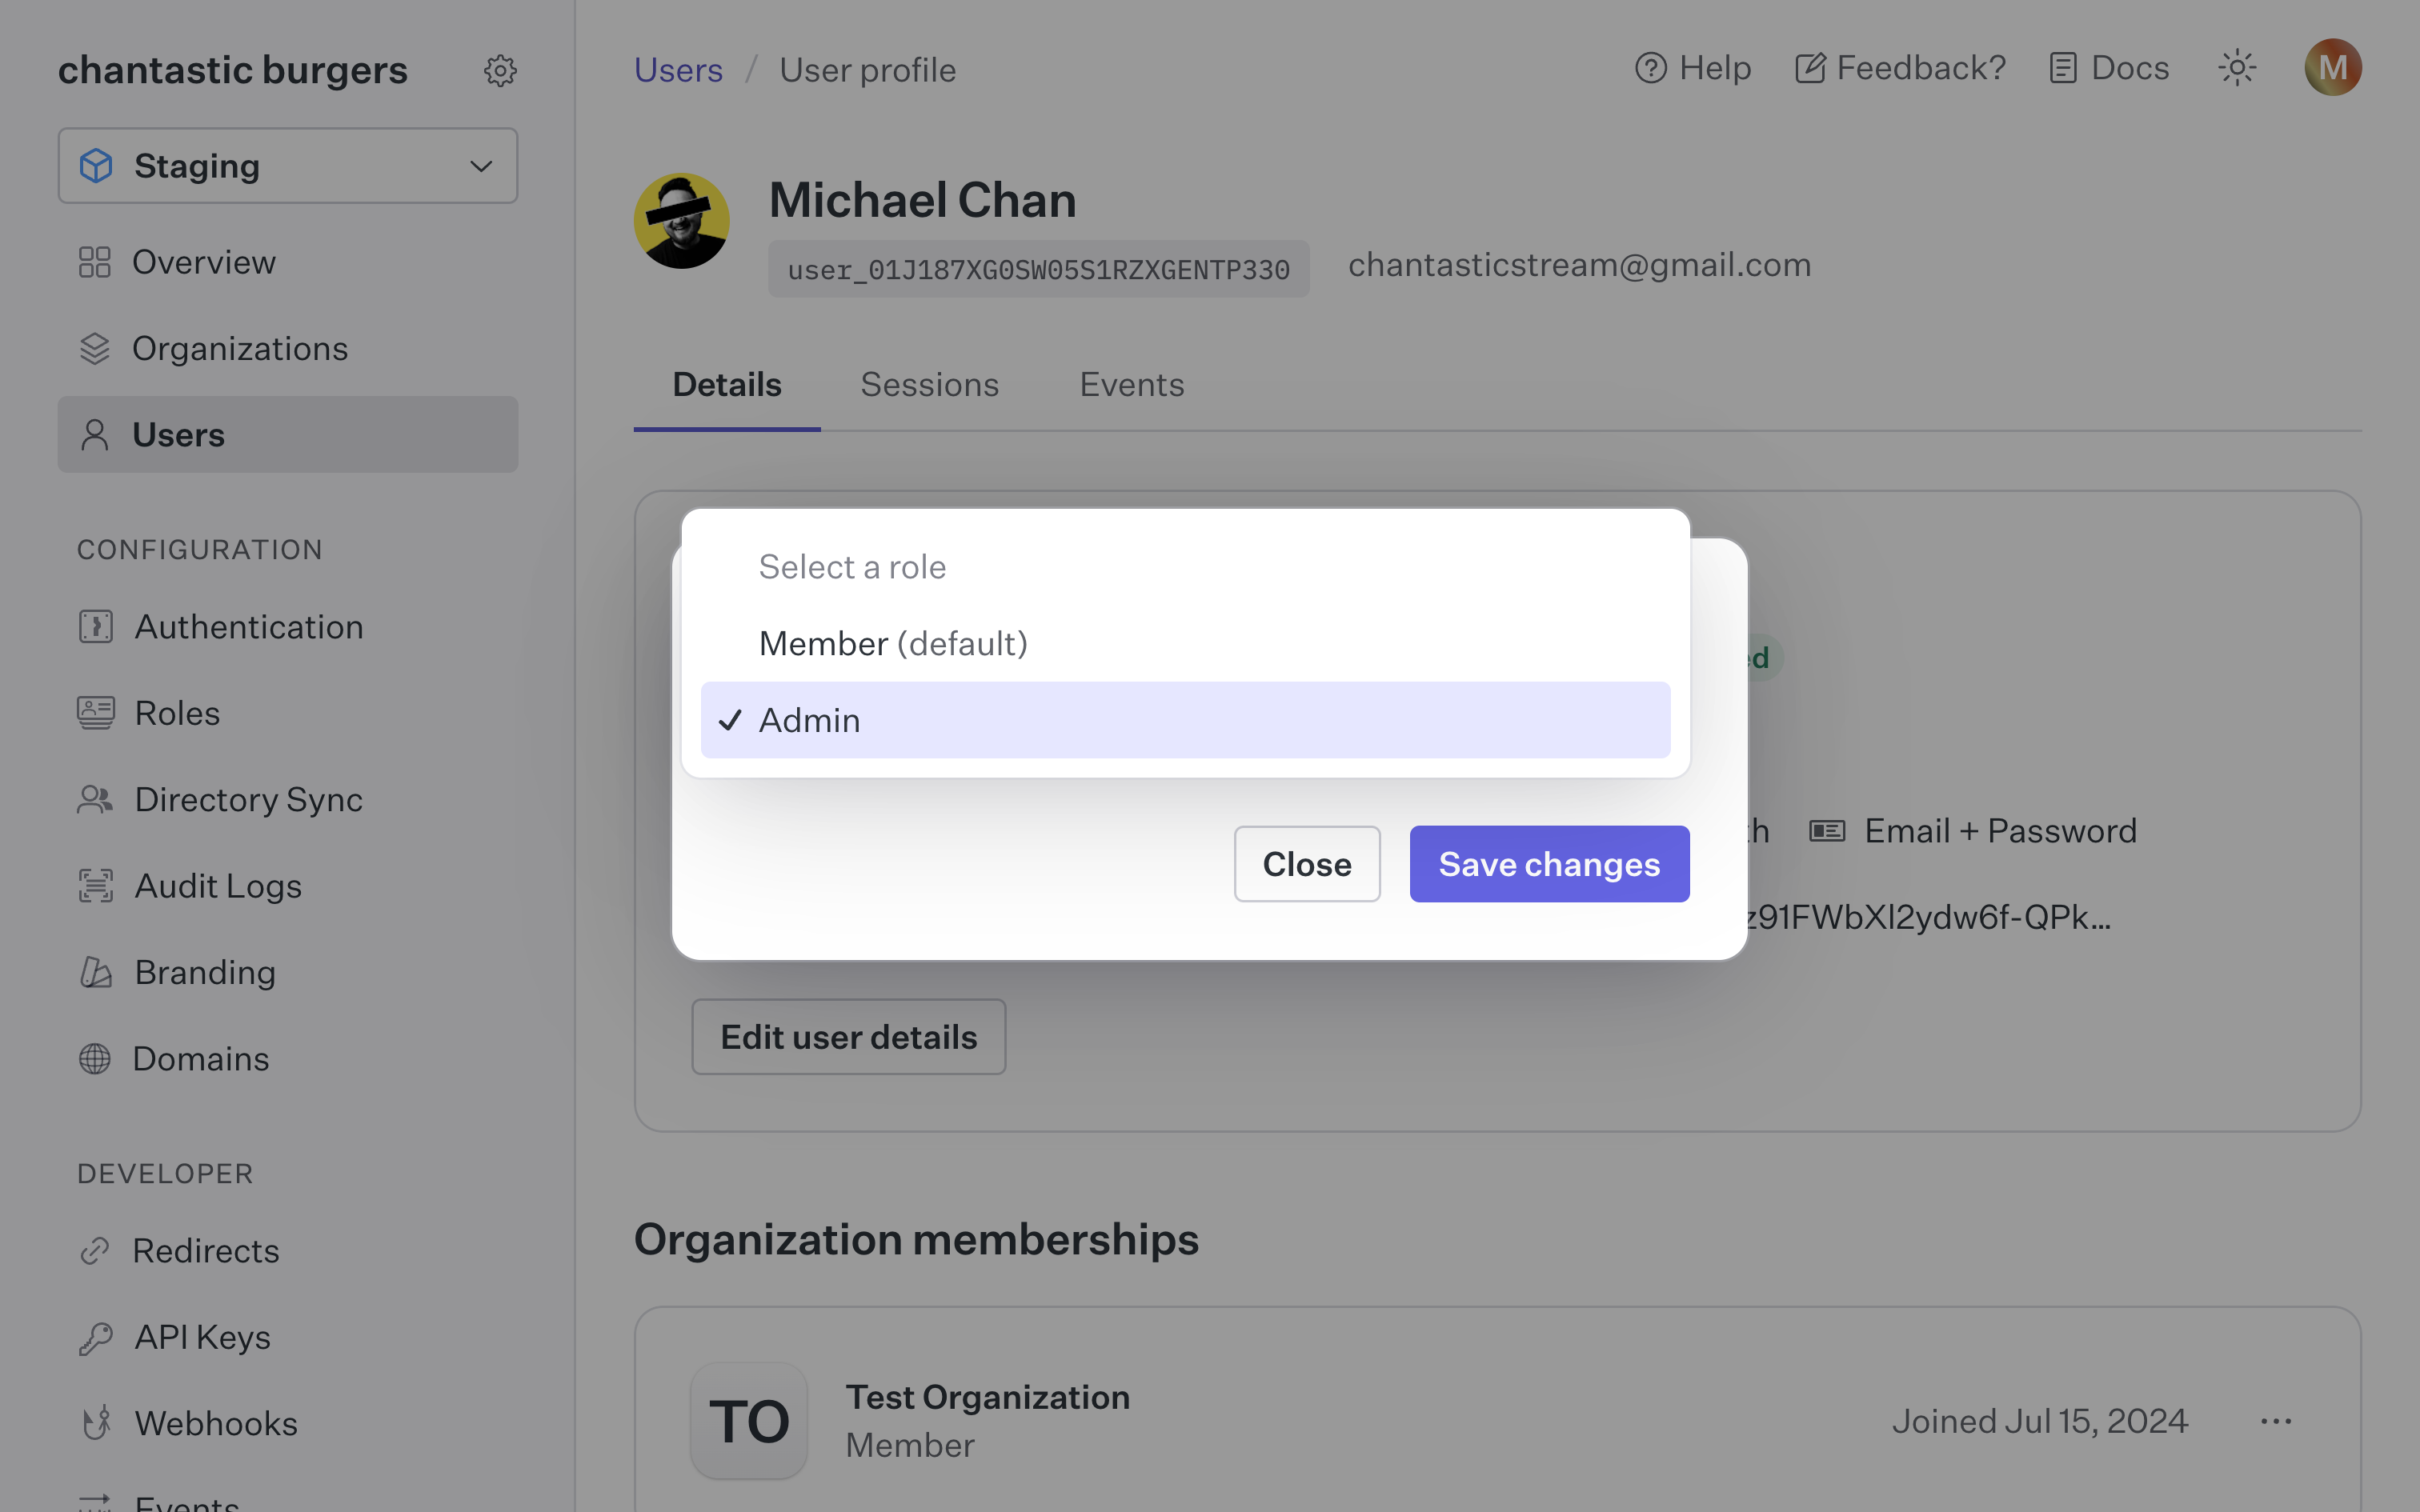The image size is (2420, 1512).
Task: Click Save changes button
Action: click(1549, 862)
